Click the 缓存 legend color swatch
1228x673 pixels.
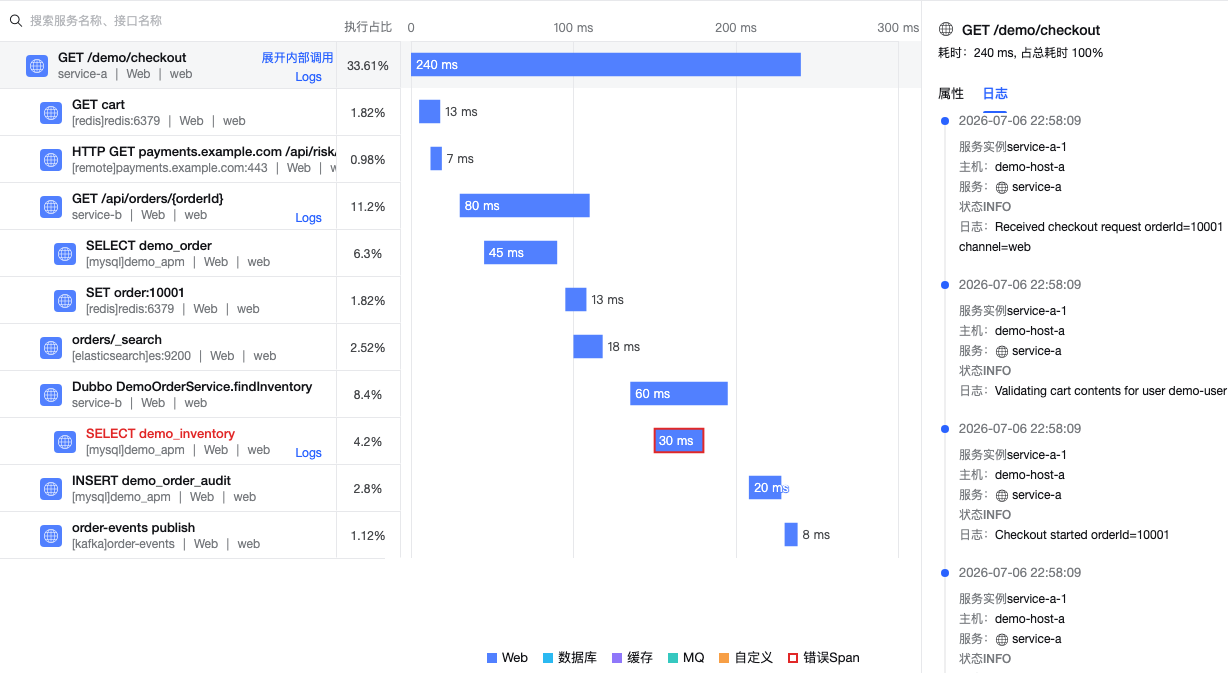(x=618, y=658)
